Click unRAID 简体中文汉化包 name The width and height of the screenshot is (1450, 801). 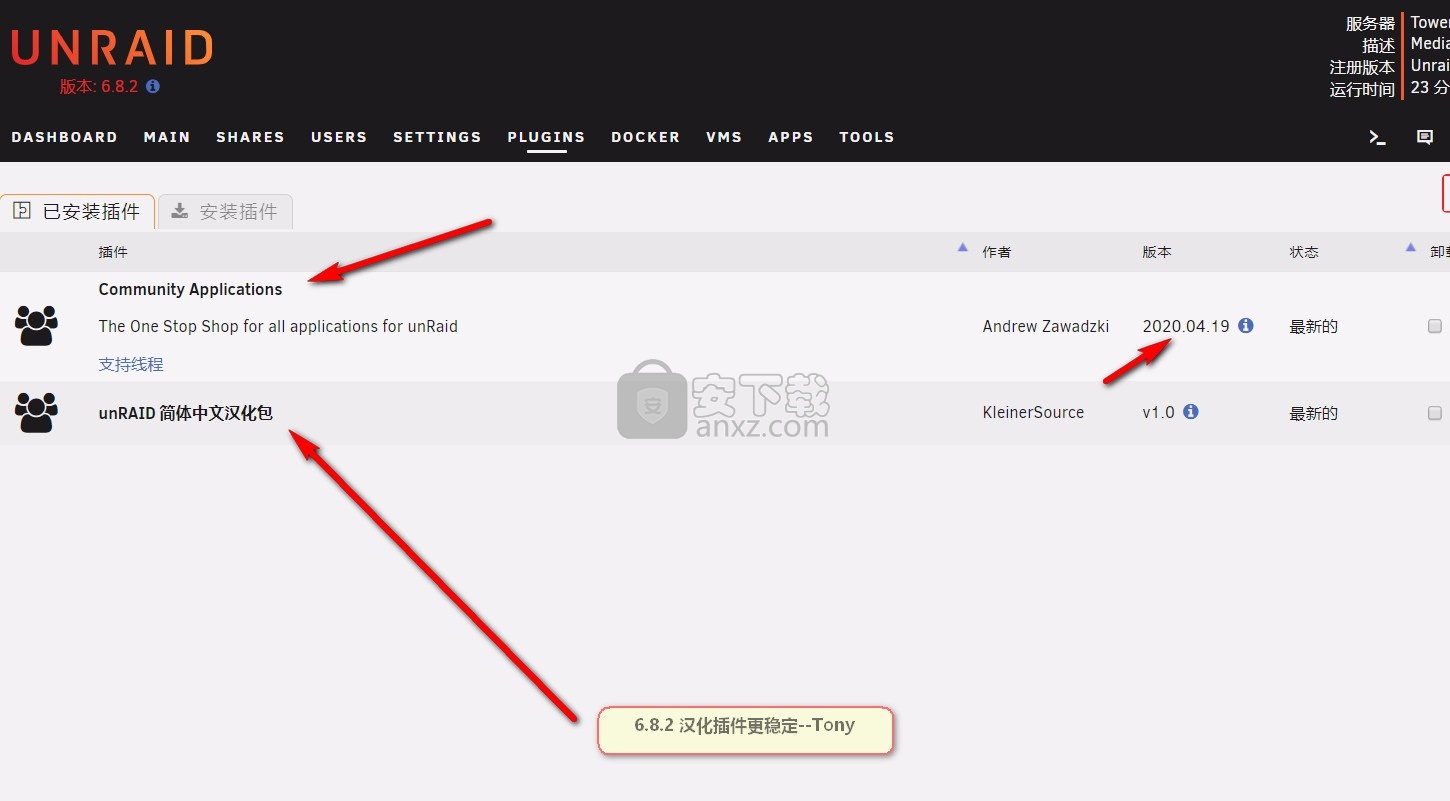coord(185,412)
